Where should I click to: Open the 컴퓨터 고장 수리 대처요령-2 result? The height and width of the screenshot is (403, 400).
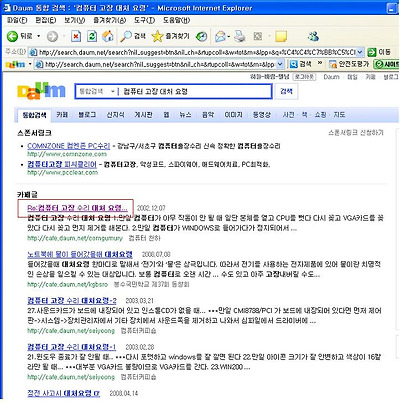pos(72,301)
